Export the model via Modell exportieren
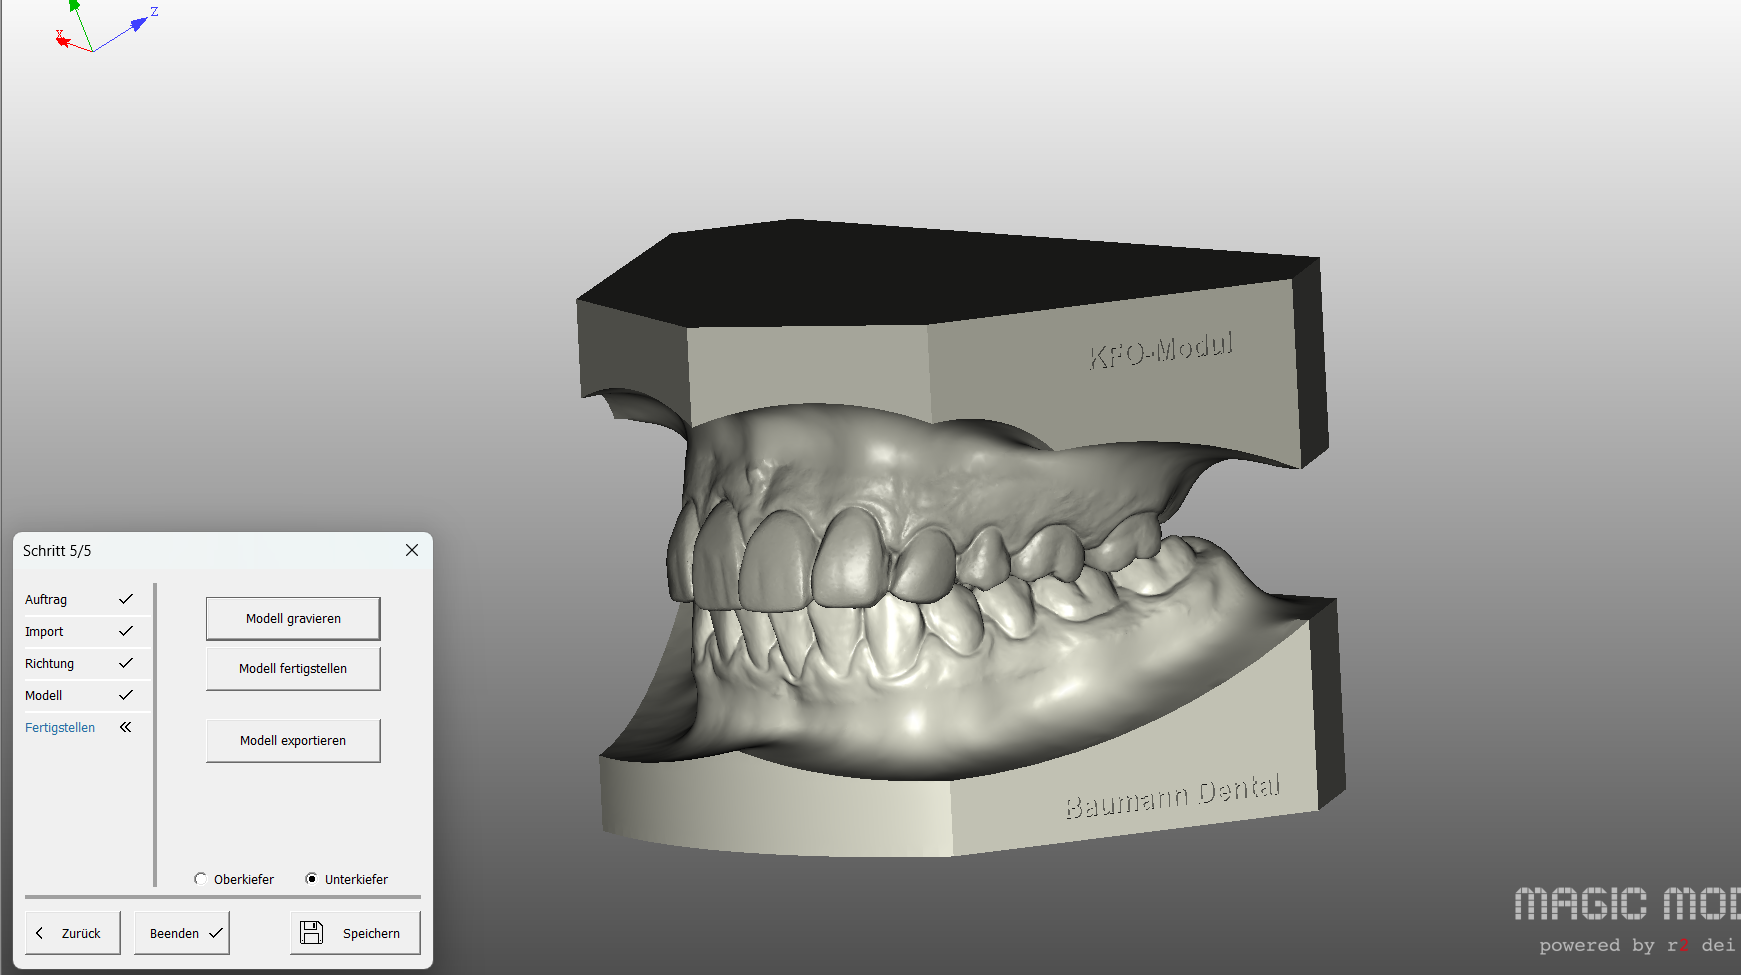This screenshot has width=1741, height=975. (x=293, y=741)
